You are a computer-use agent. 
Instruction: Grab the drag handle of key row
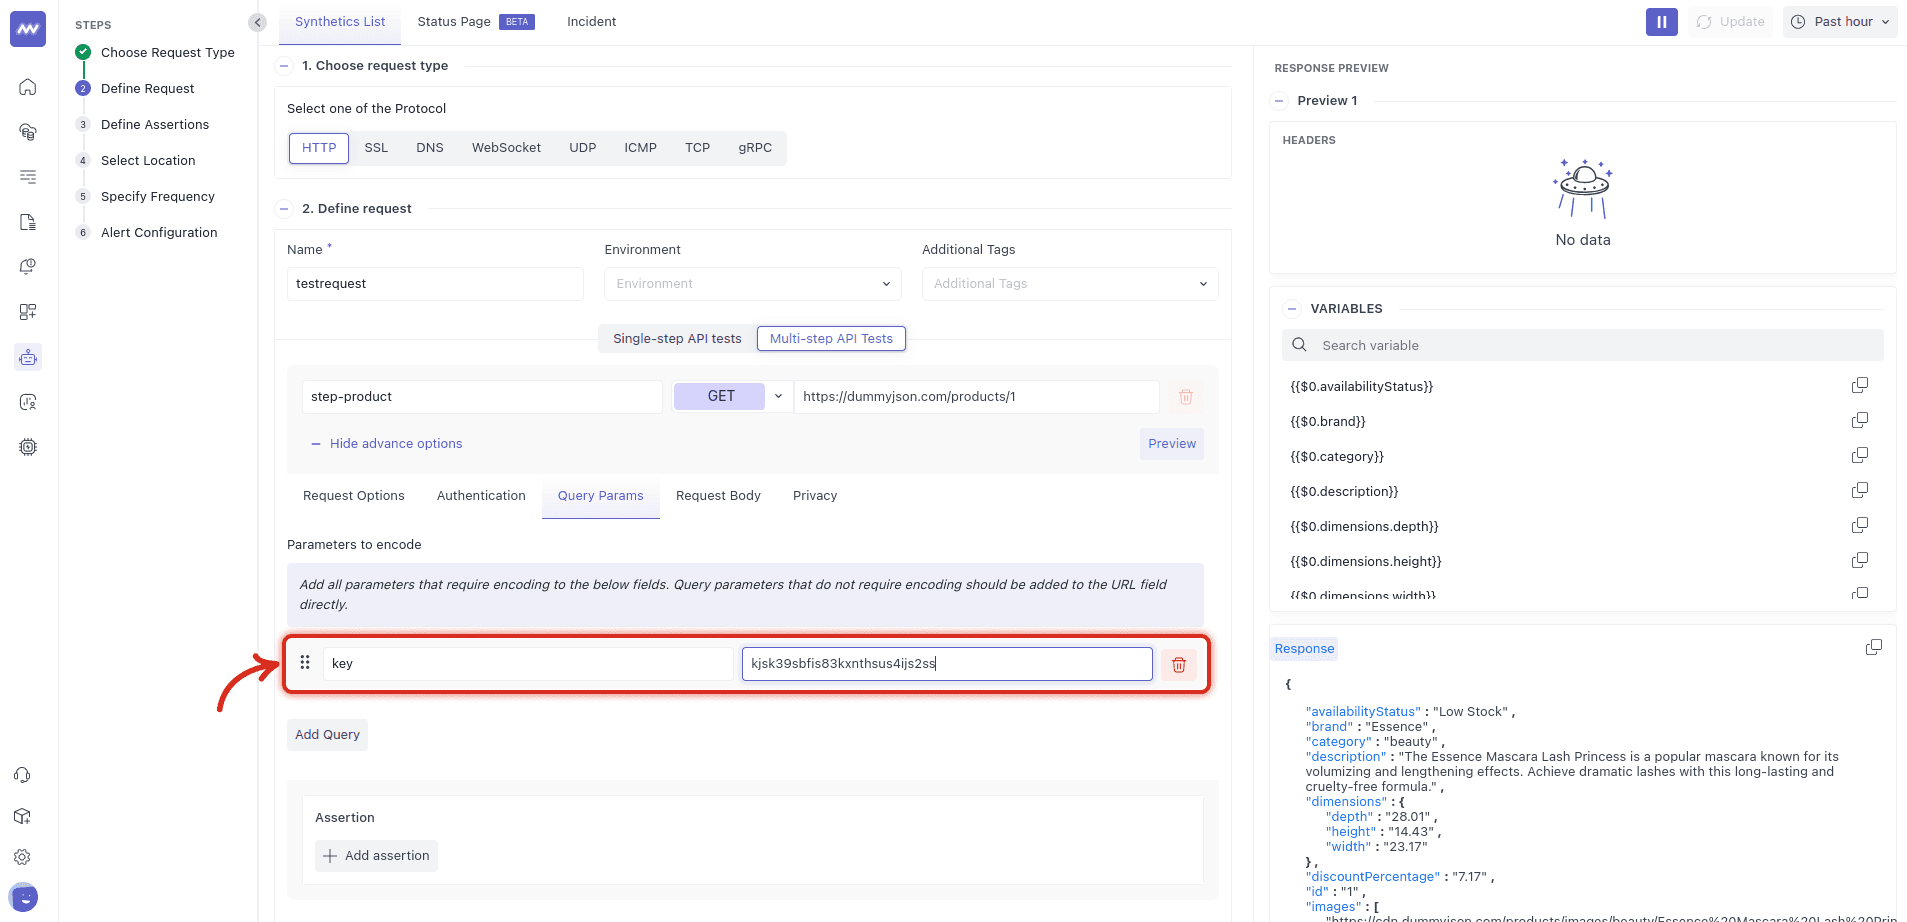pos(305,663)
